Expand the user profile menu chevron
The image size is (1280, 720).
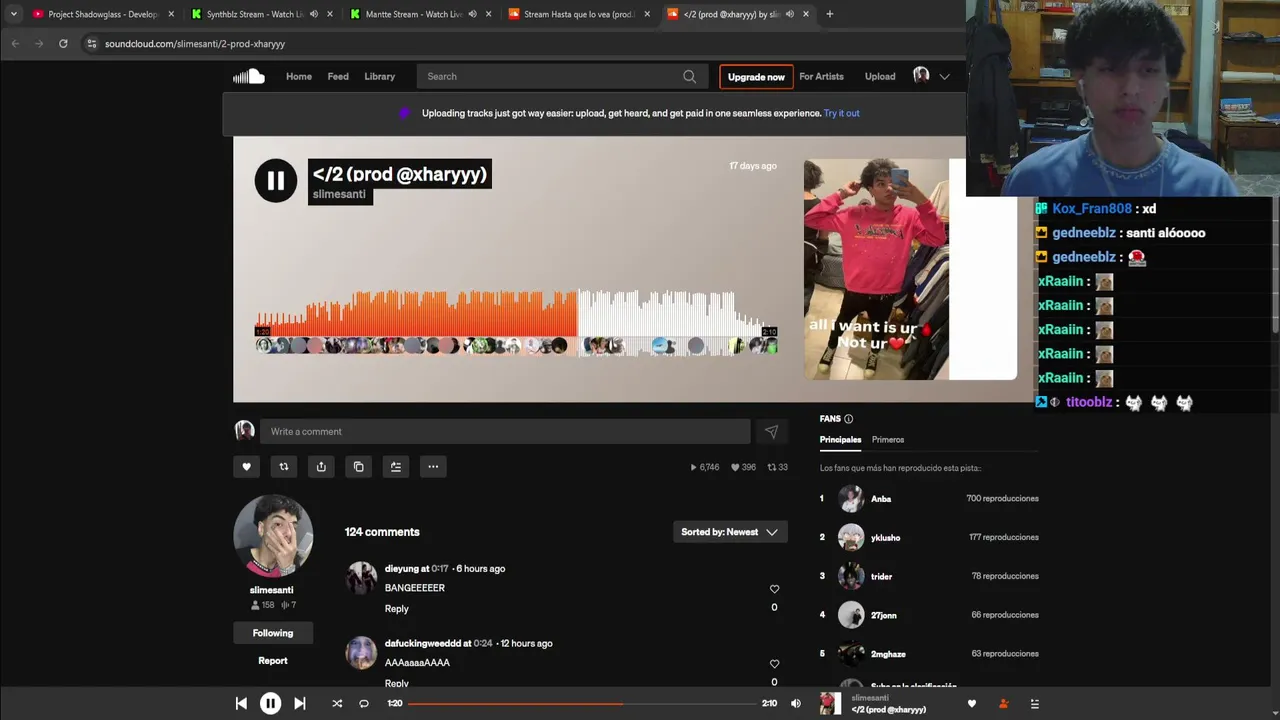click(944, 76)
